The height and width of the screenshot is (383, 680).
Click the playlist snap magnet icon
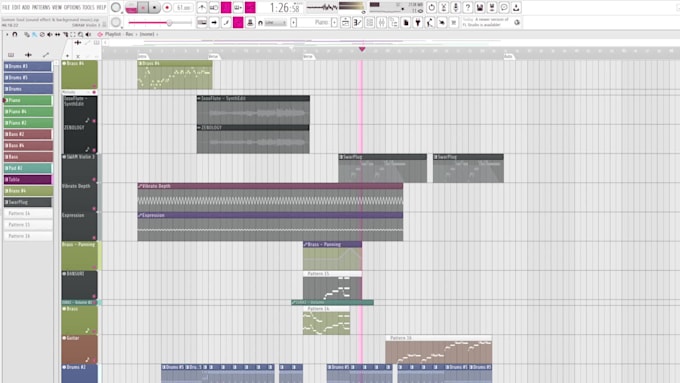15,34
